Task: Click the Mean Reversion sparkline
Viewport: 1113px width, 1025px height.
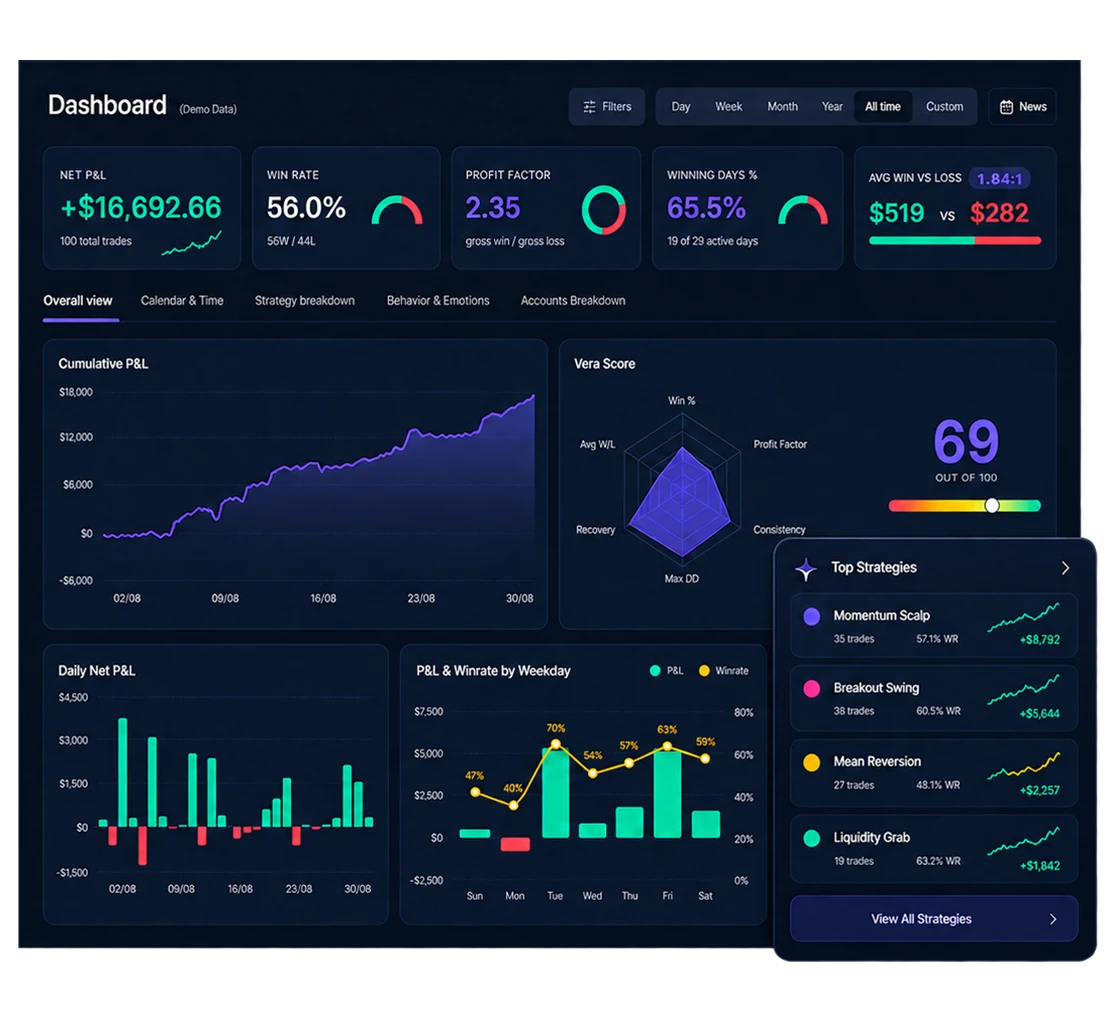Action: [x=1023, y=765]
